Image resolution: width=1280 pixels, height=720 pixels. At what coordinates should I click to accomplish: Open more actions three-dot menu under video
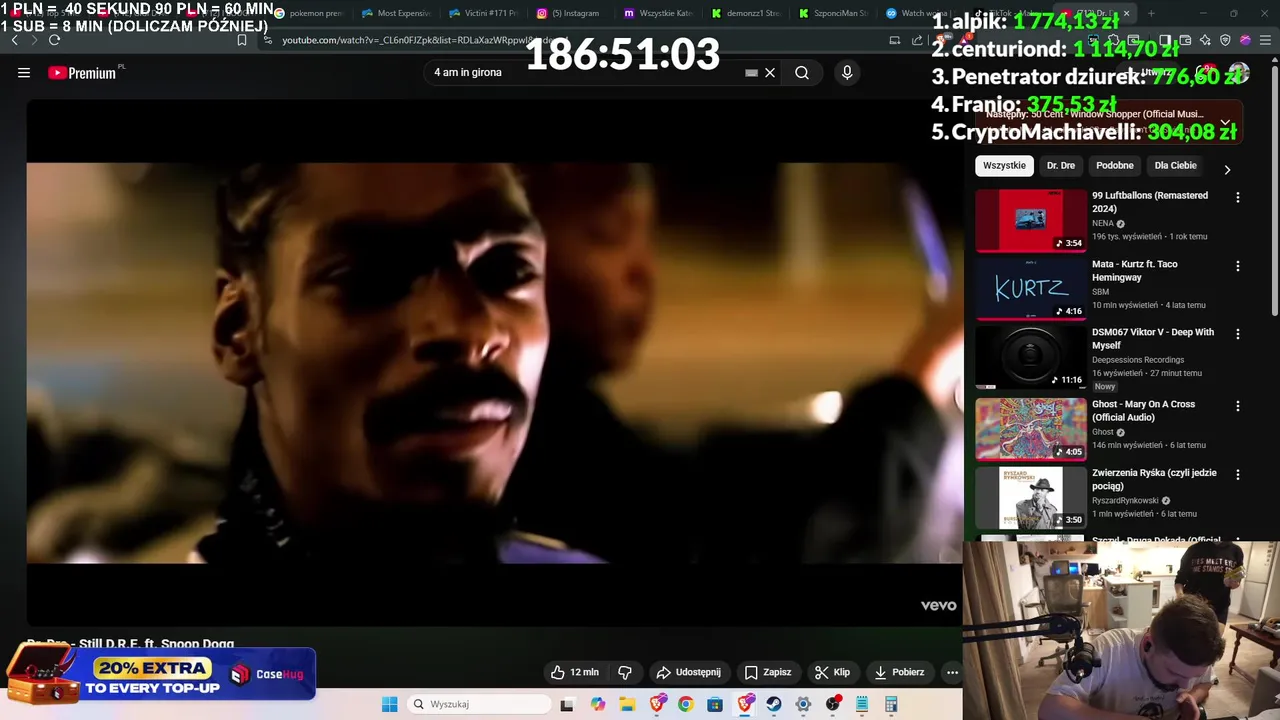[952, 672]
